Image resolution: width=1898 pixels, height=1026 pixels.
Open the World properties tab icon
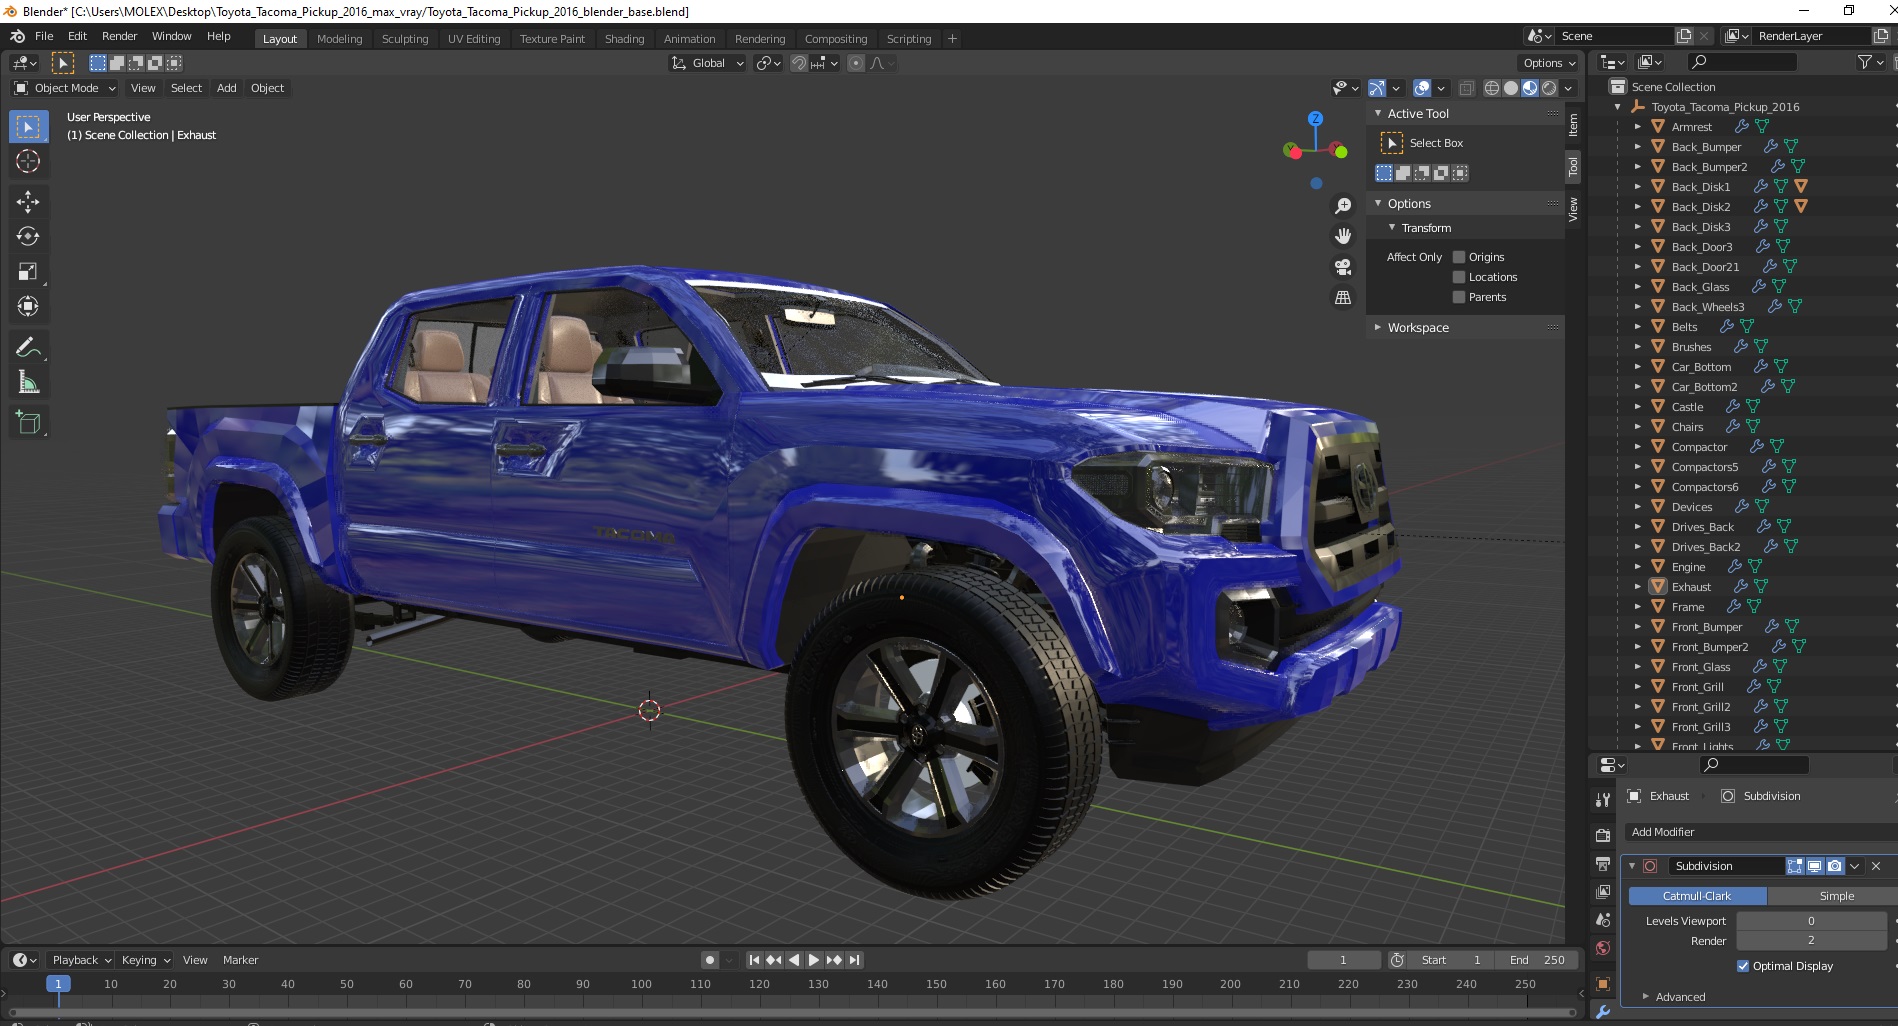pos(1603,948)
